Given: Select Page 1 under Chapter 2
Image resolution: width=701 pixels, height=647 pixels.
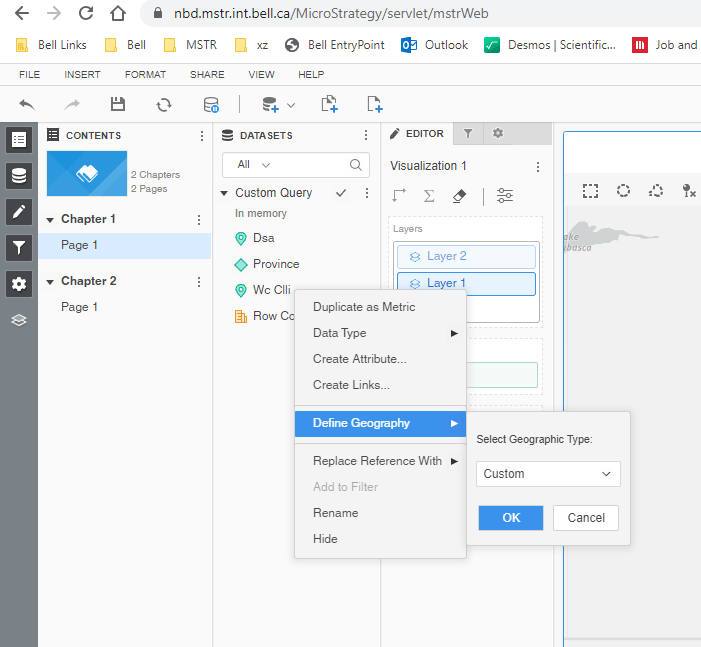Looking at the screenshot, I should 79,307.
